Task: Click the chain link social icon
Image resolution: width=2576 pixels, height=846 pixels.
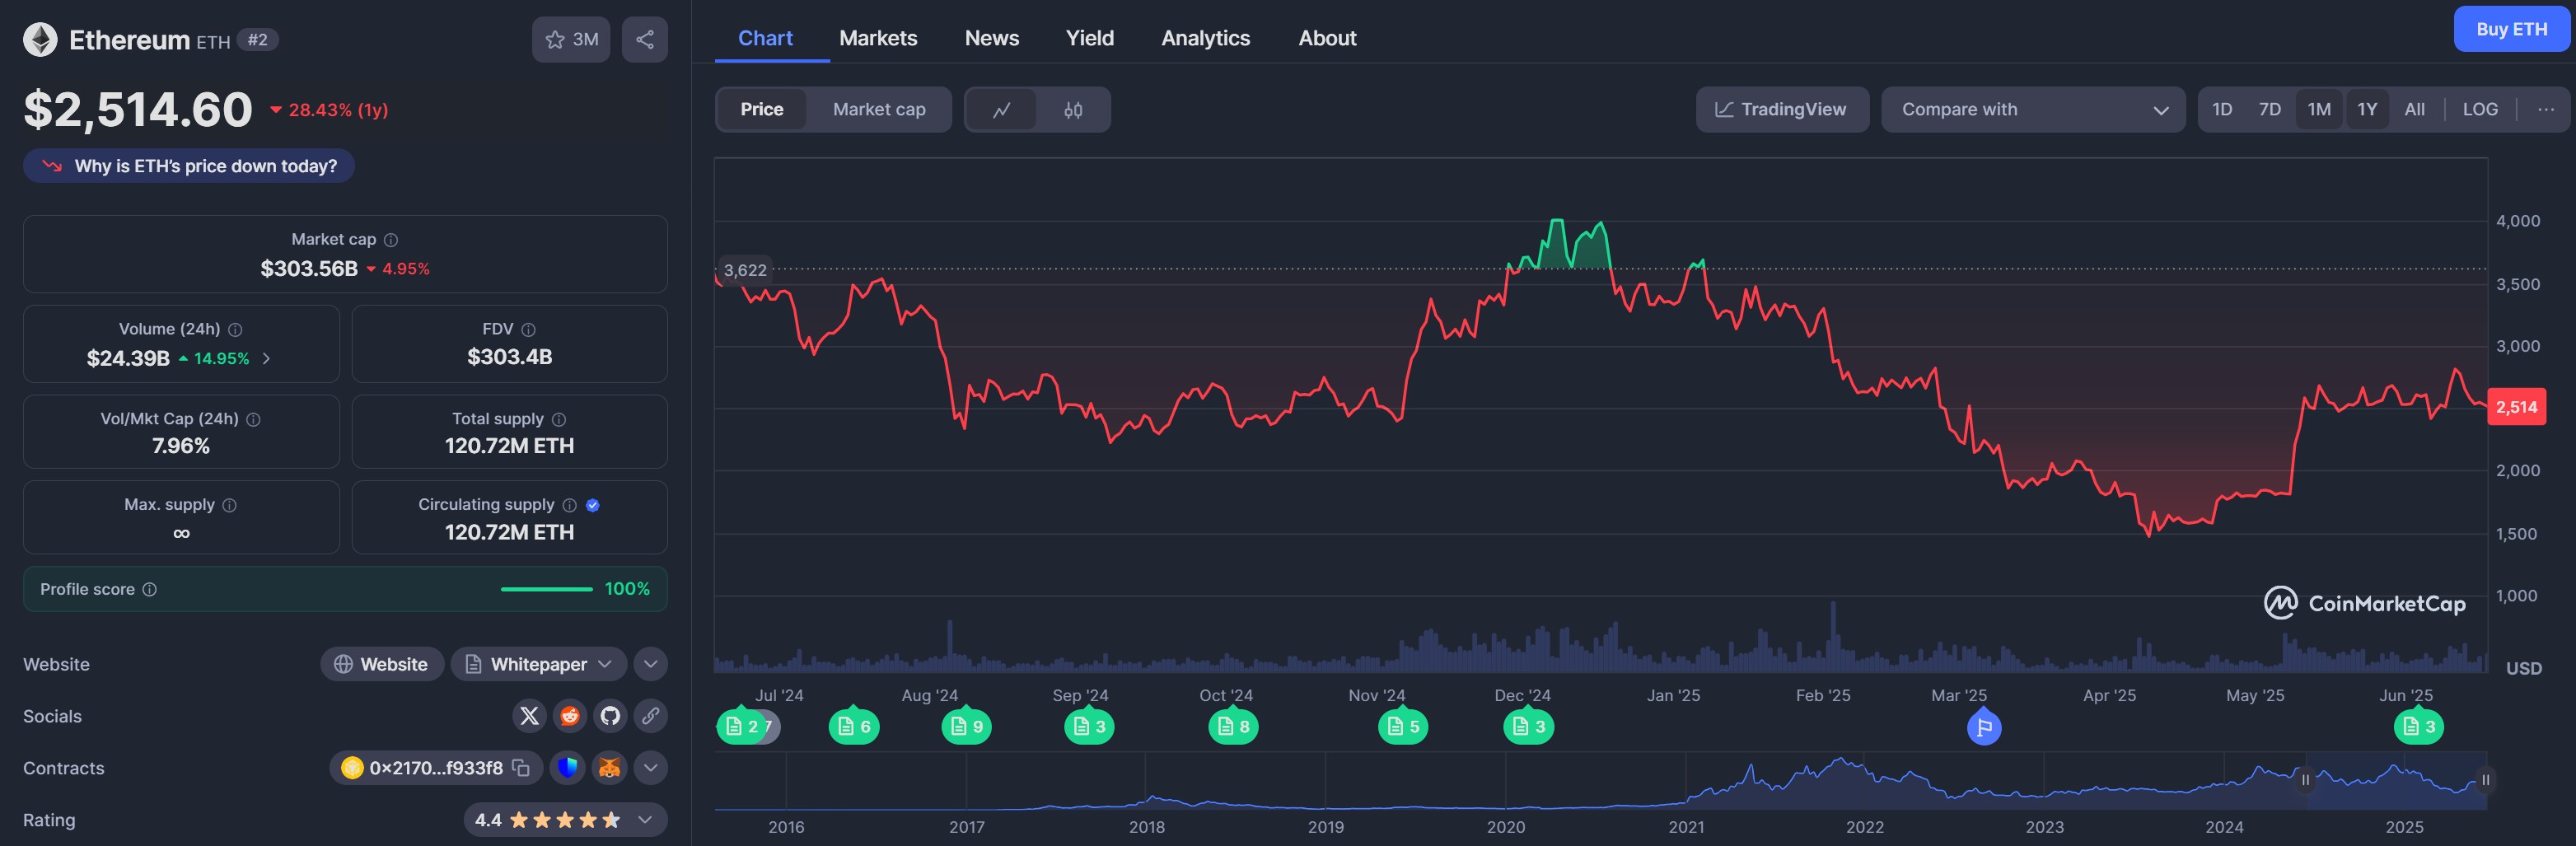Action: [x=651, y=716]
